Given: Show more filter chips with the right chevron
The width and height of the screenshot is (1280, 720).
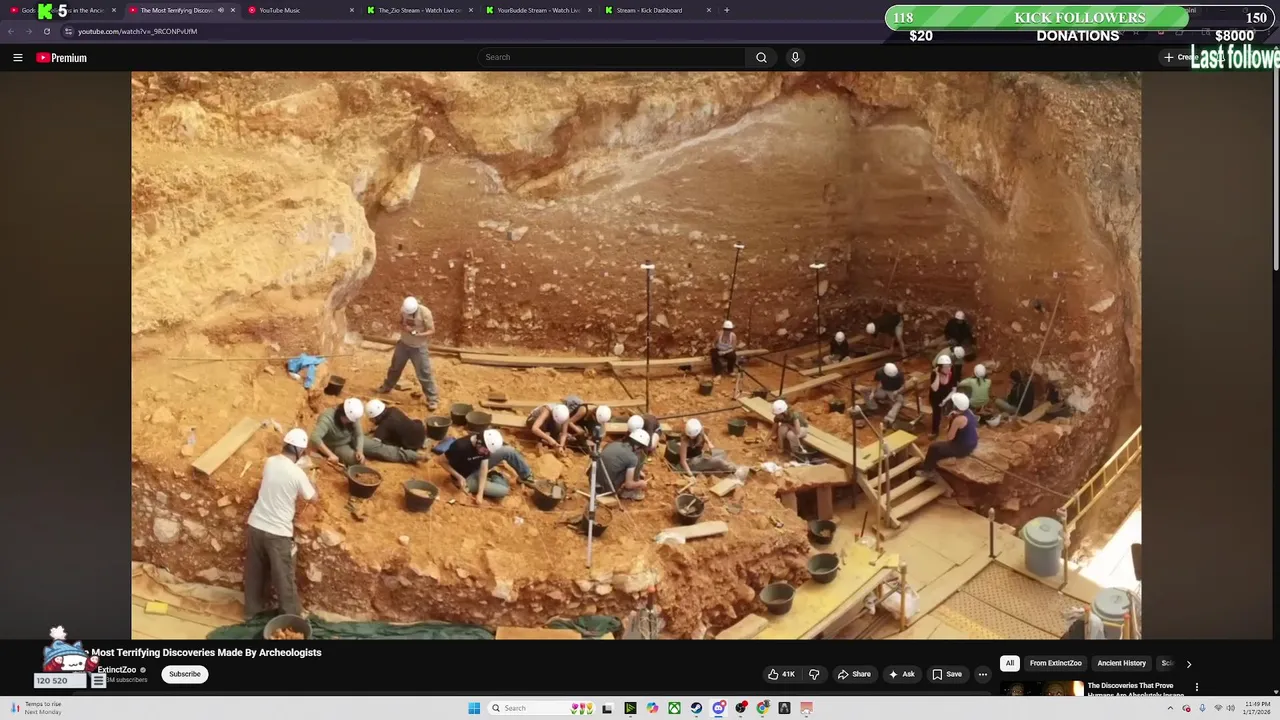Looking at the screenshot, I should pos(1188,664).
